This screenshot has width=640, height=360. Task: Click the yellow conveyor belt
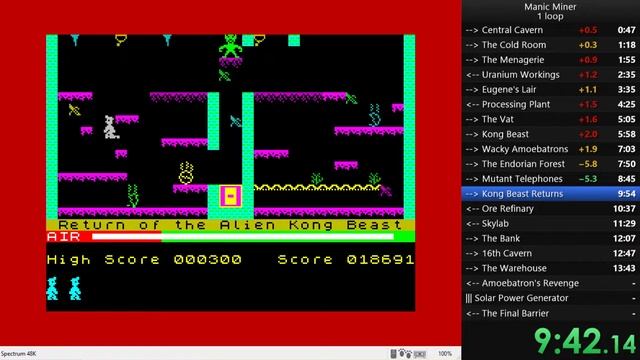[x=317, y=188]
